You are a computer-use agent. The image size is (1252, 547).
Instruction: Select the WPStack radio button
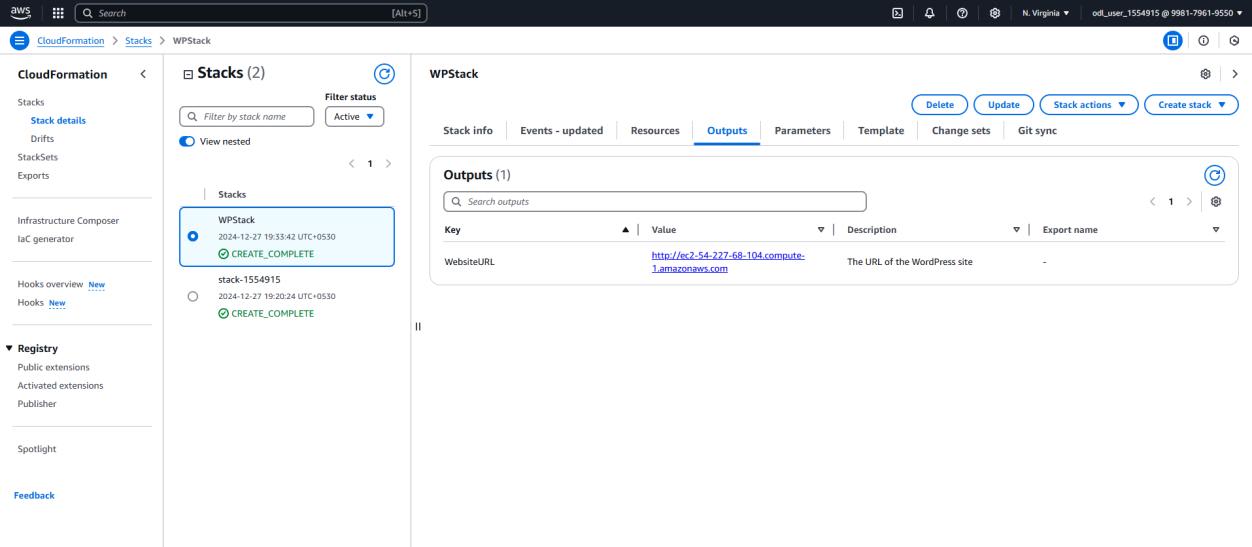coord(192,236)
